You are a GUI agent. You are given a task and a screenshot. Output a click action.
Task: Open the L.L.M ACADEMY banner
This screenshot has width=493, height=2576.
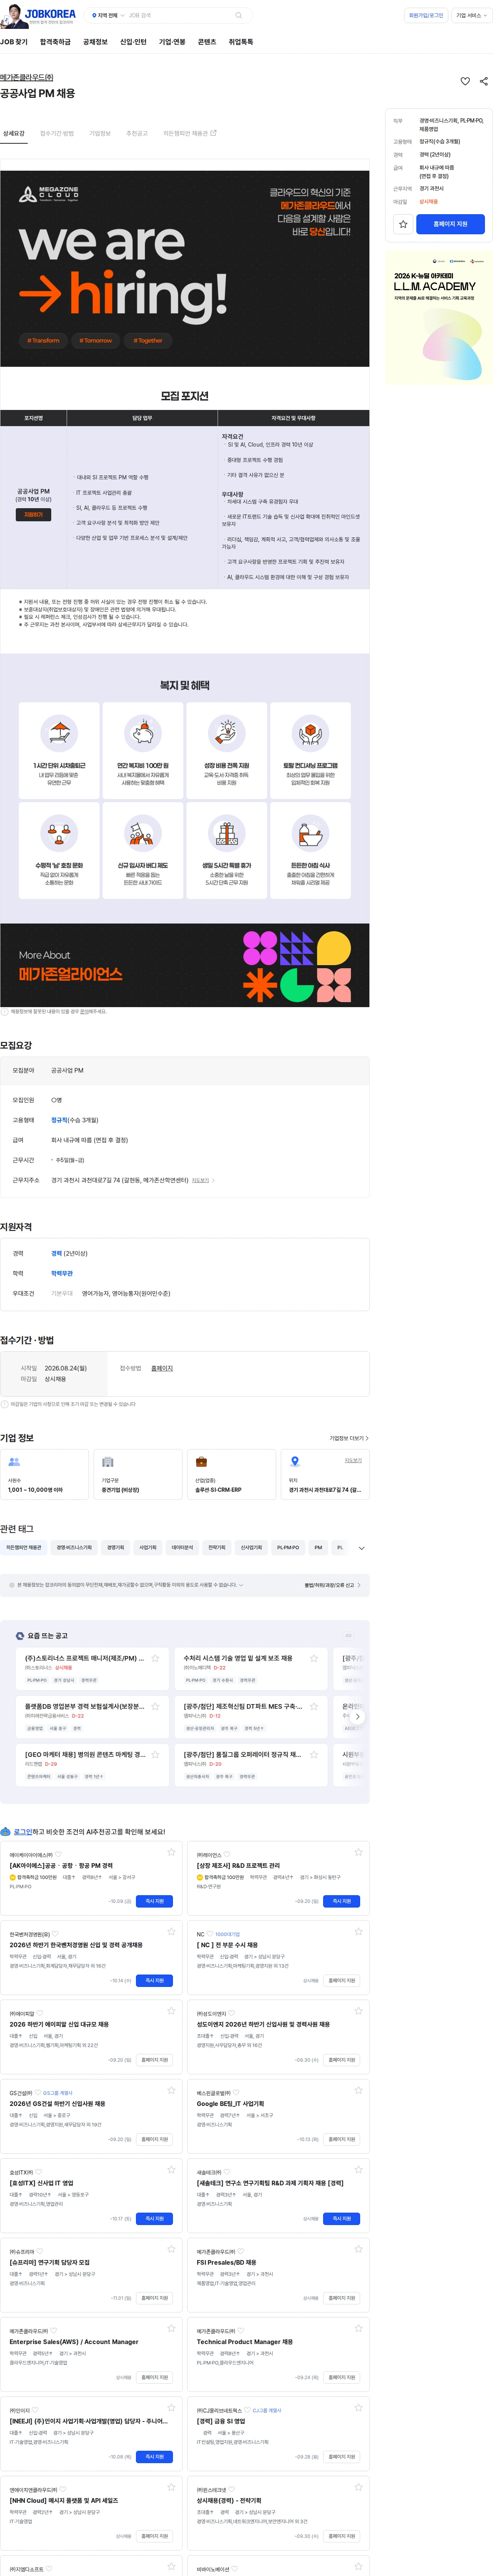(439, 317)
